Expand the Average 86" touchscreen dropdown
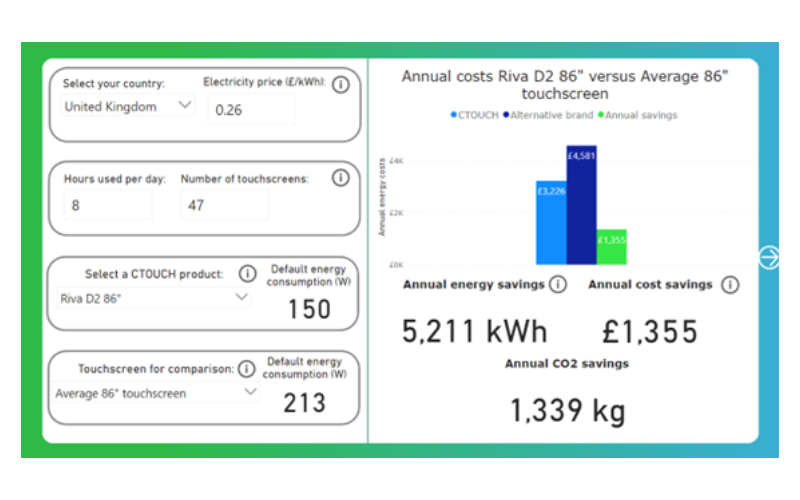 pyautogui.click(x=156, y=393)
